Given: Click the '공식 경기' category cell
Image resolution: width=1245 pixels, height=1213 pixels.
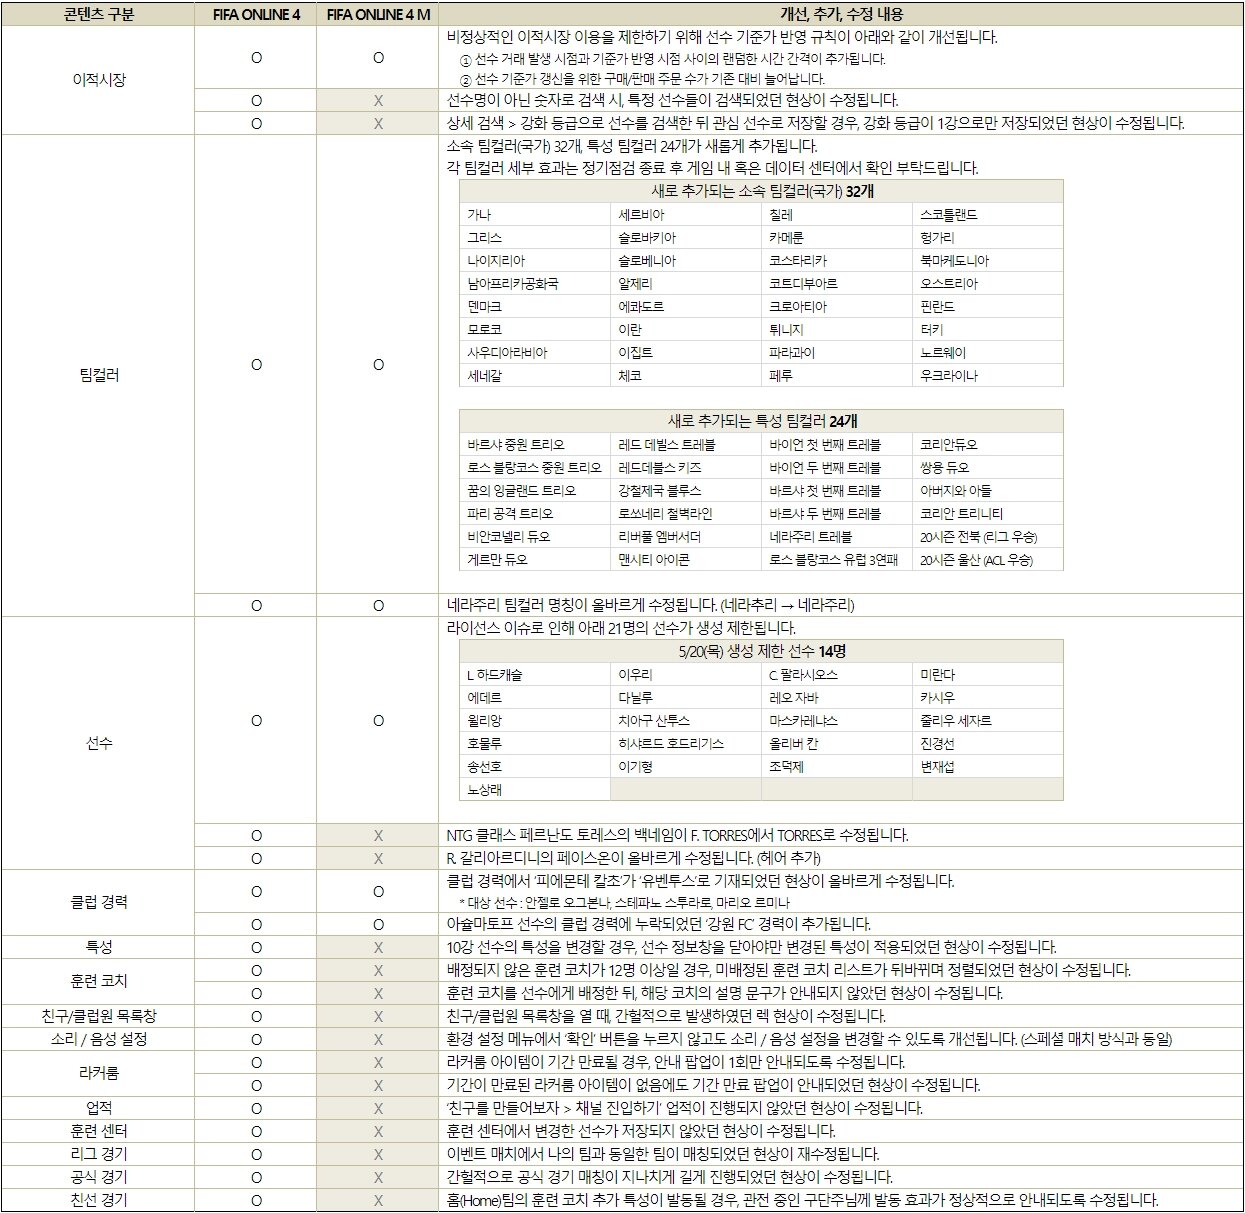Looking at the screenshot, I should click(x=99, y=1177).
